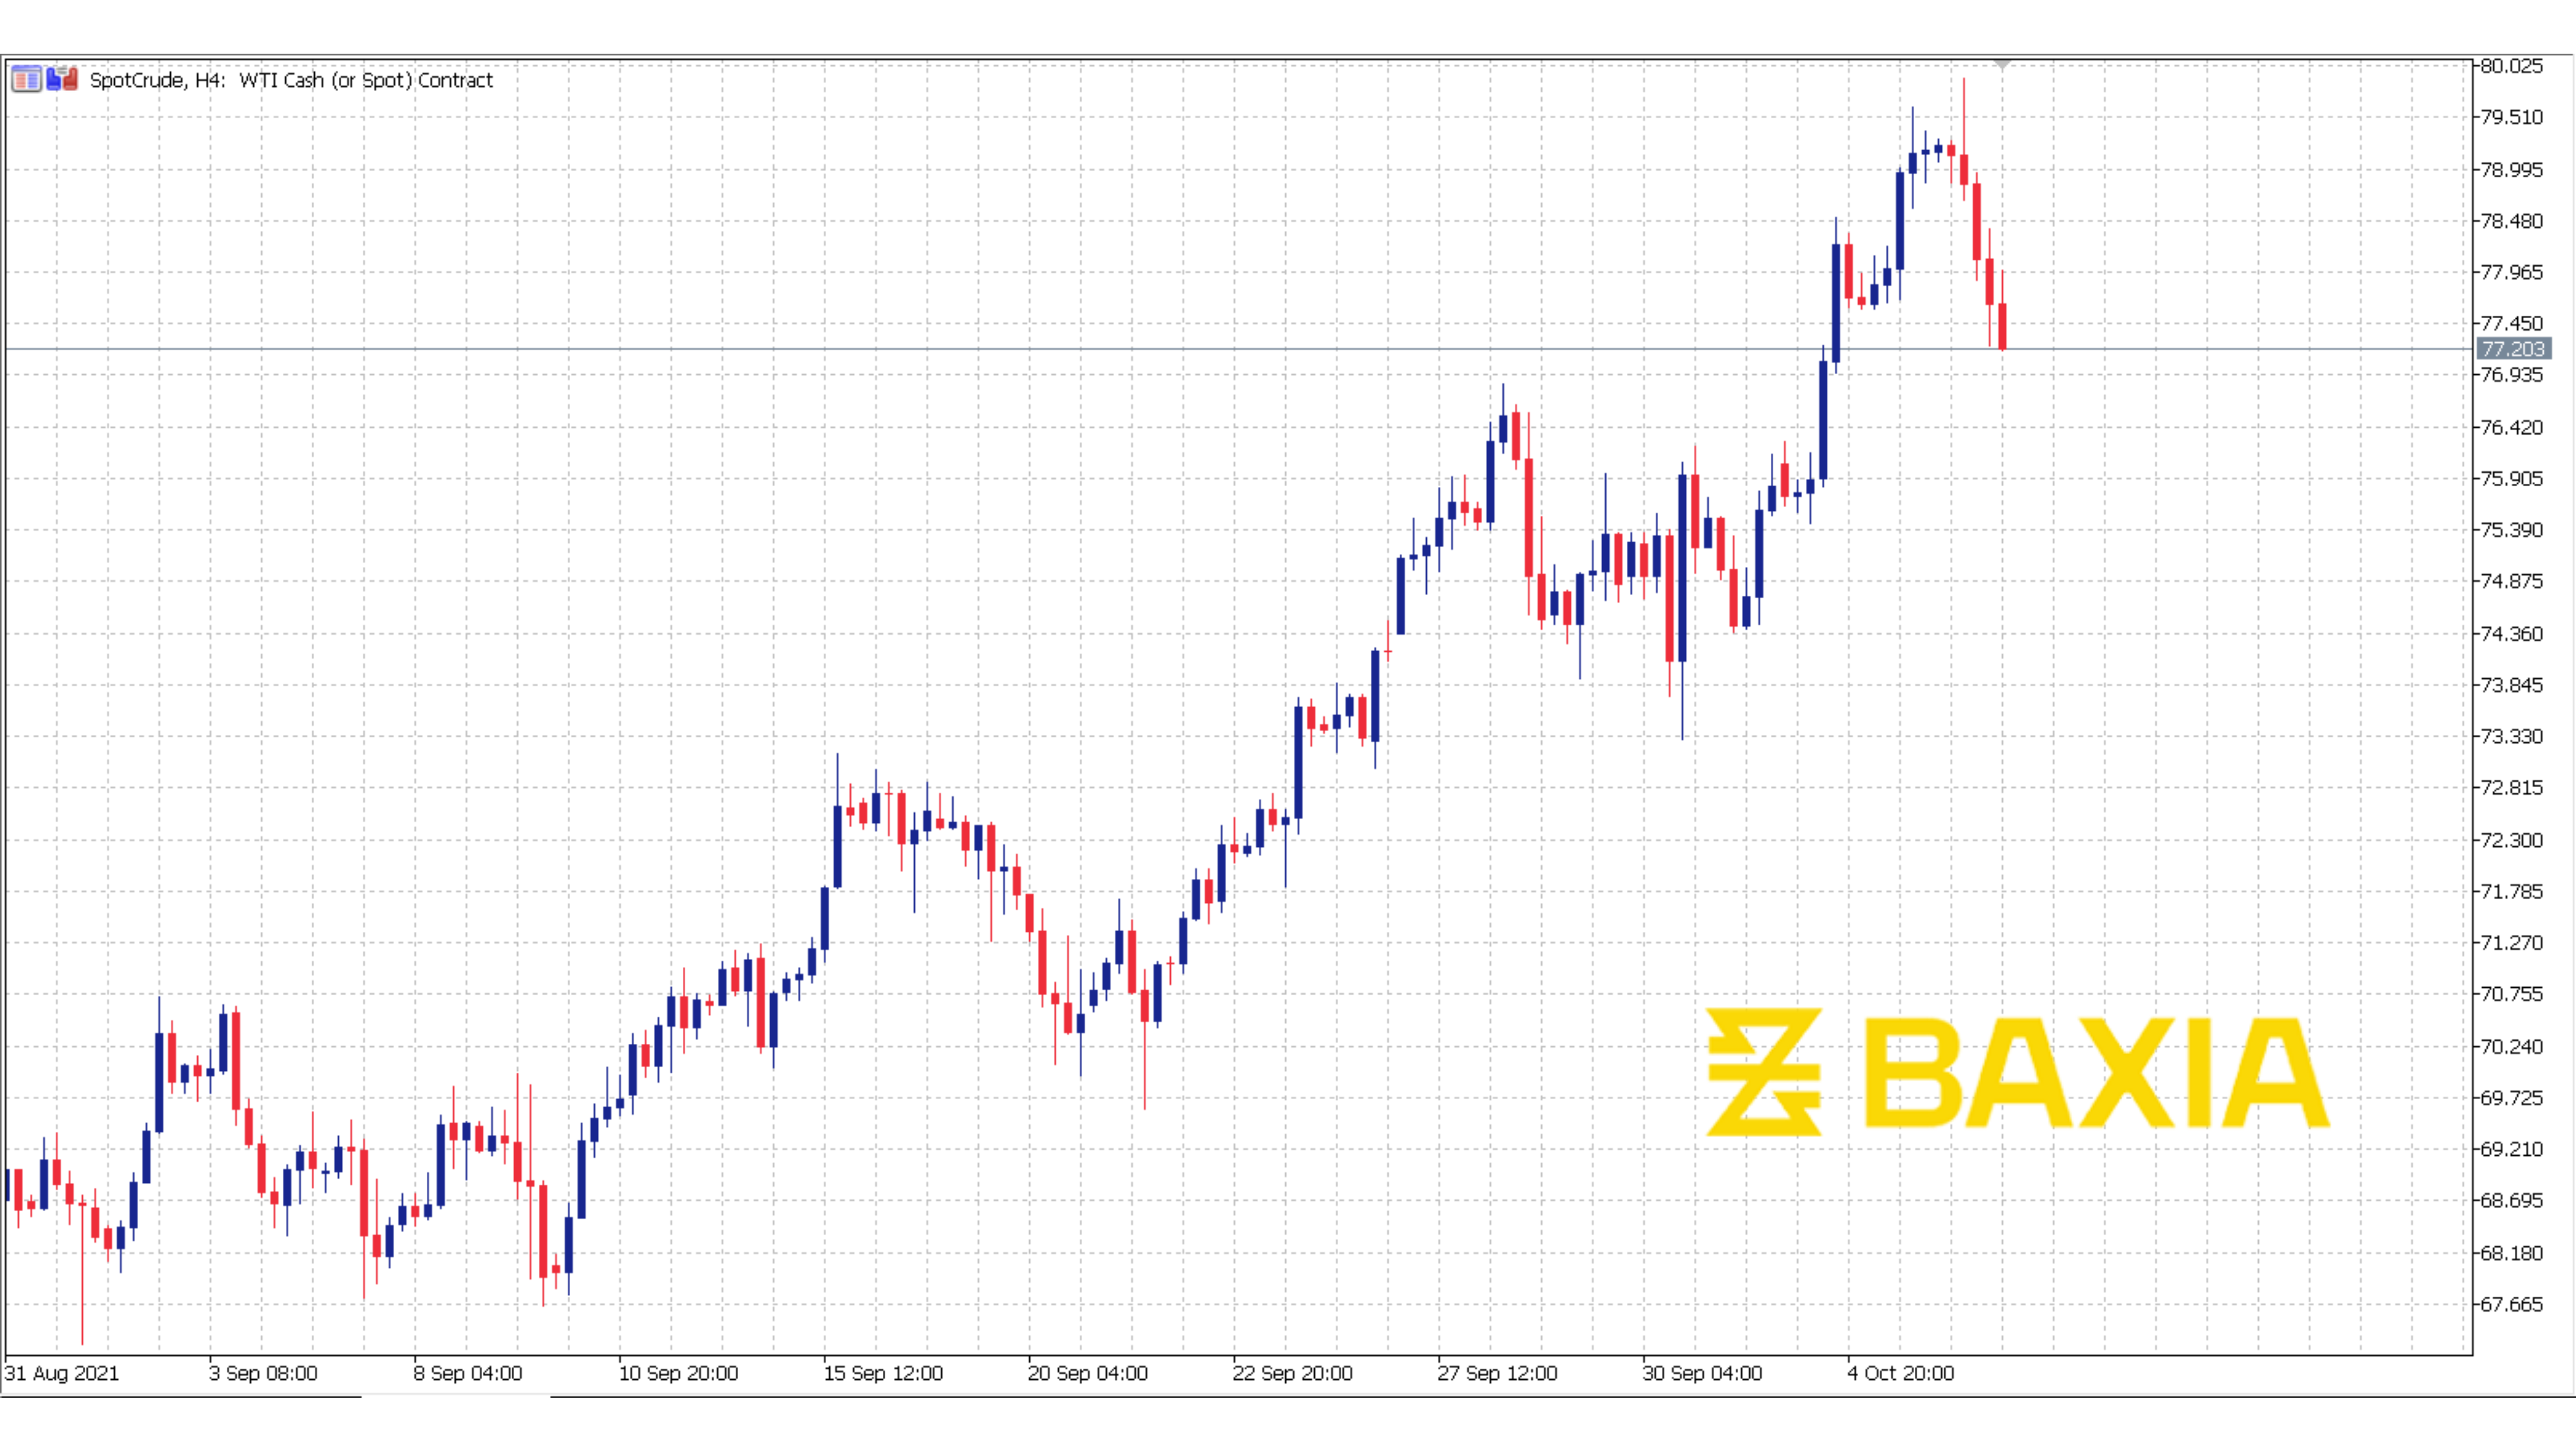Click the 20 Sep 04:00 time axis label
This screenshot has height=1451, width=2576.
tap(1088, 1373)
